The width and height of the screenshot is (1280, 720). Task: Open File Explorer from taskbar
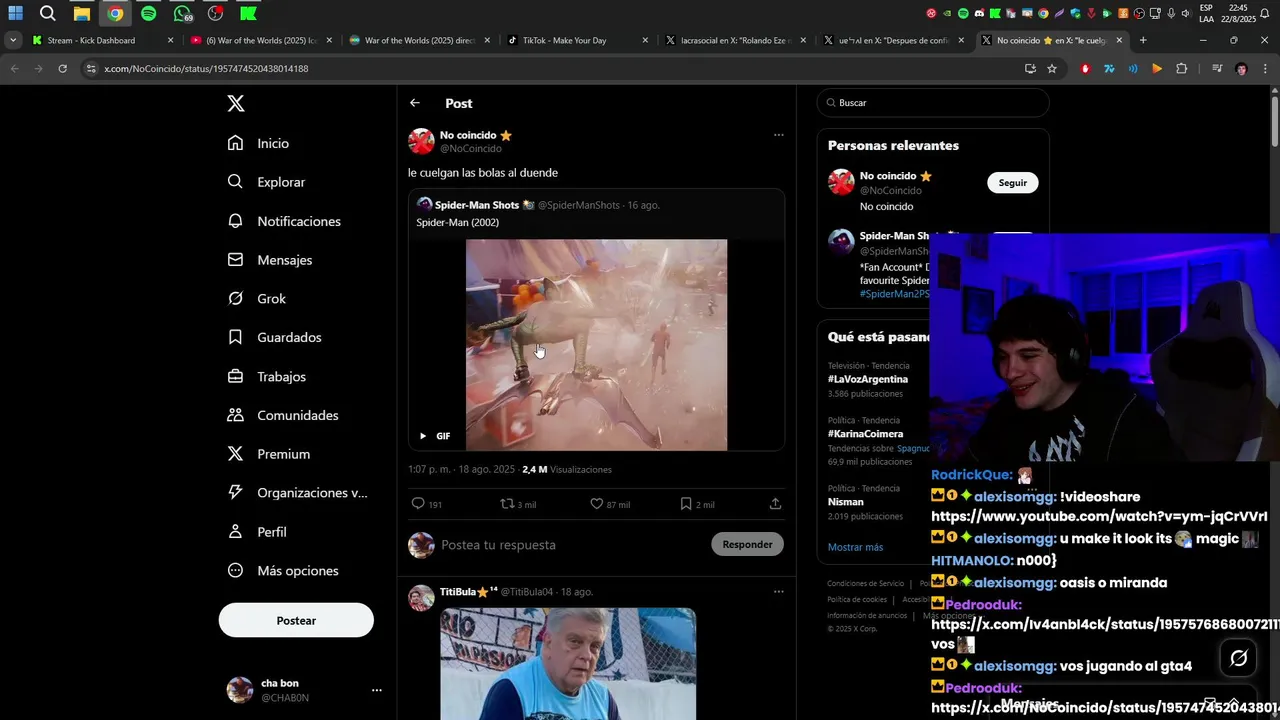click(82, 13)
